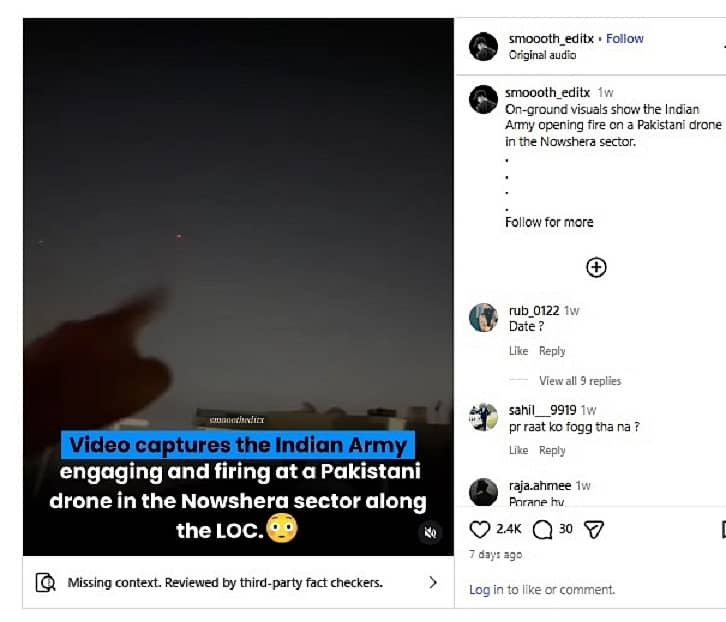Like the post with heart icon
This screenshot has width=726, height=622.
point(480,529)
